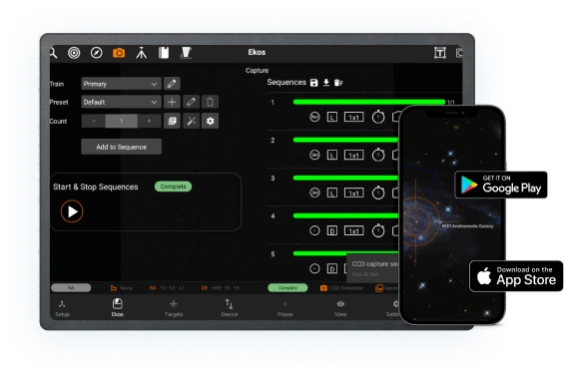
Task: Click sequence 1 green progress bar
Action: 369,102
